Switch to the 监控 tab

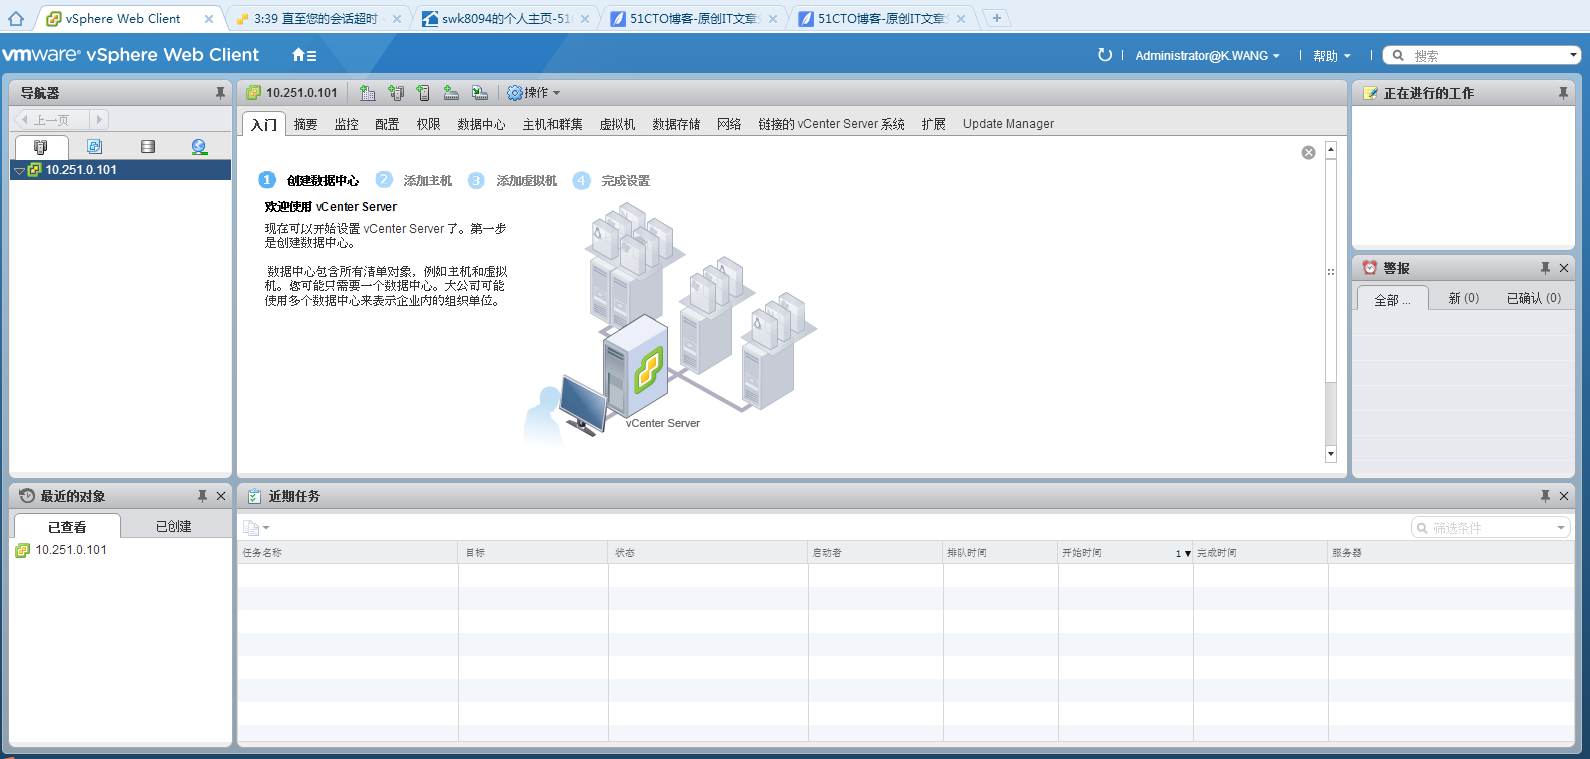[346, 124]
